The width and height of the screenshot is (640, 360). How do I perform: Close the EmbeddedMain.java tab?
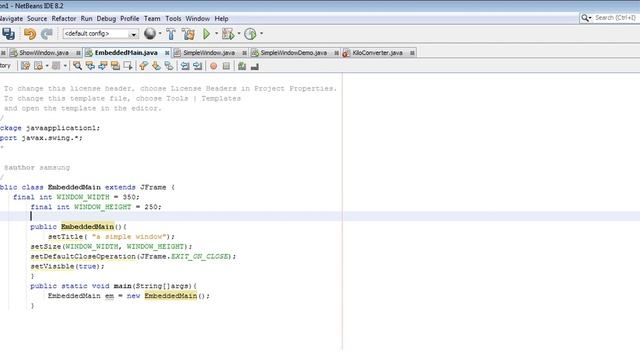167,53
